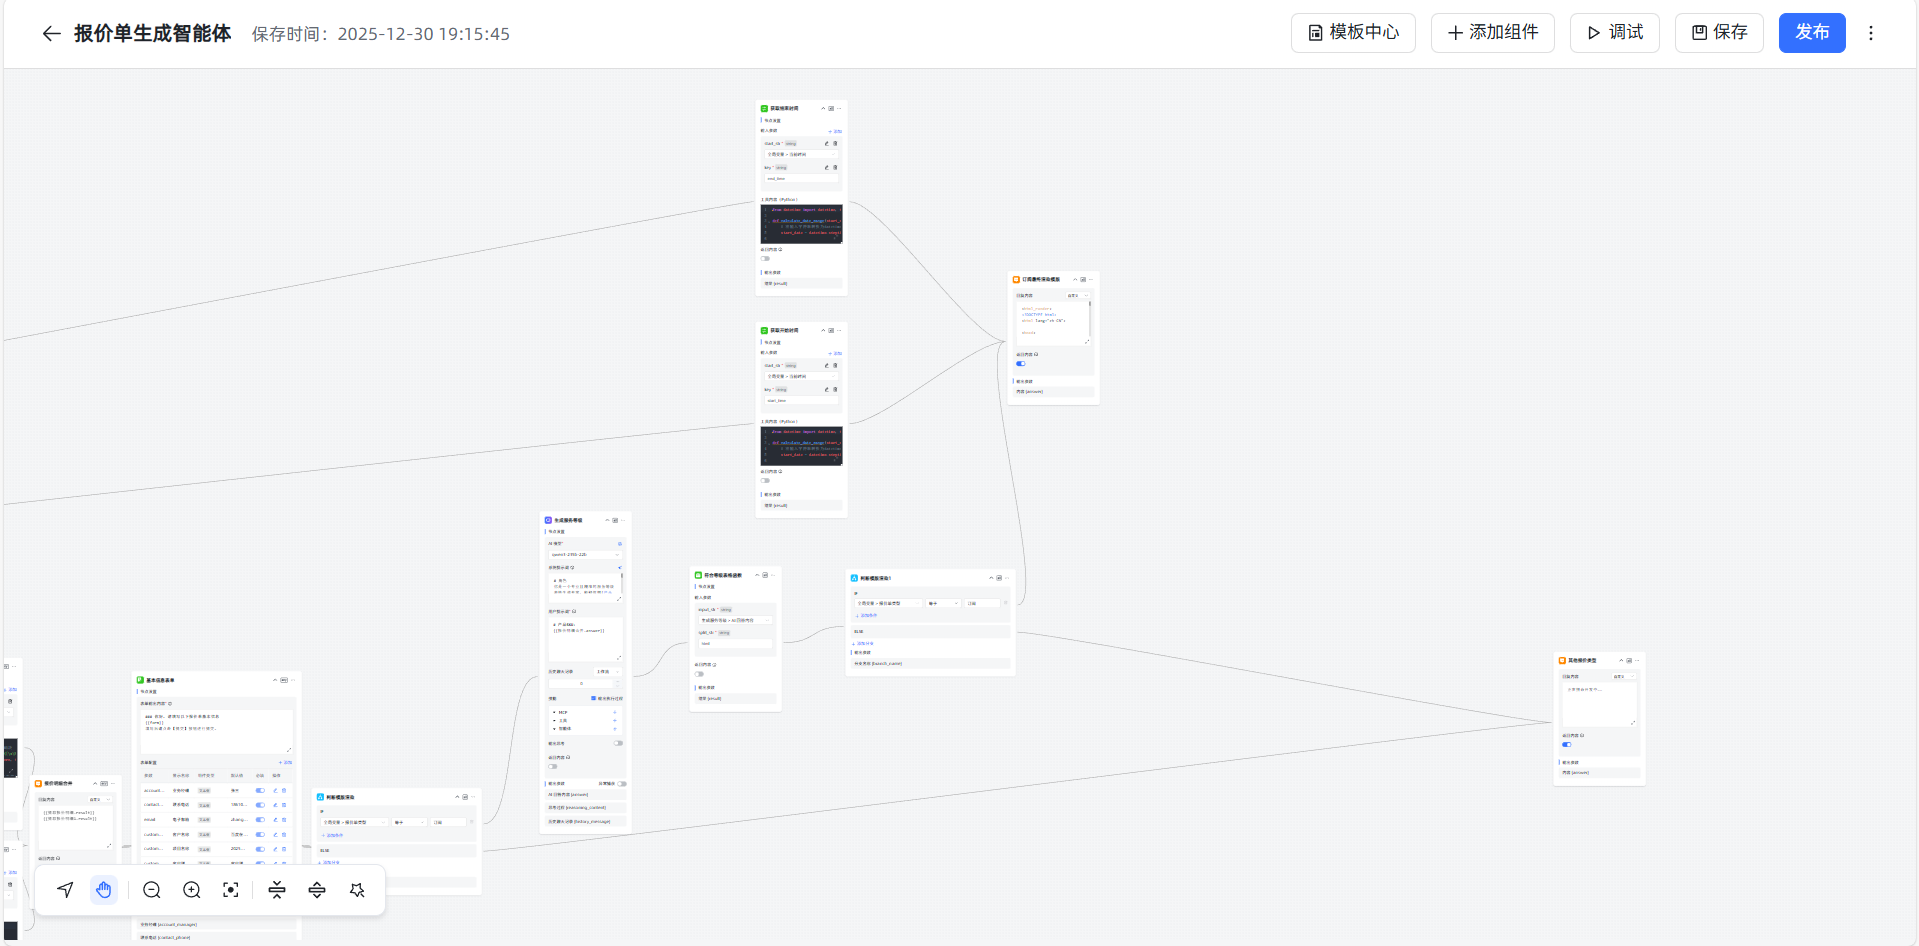The image size is (1919, 946).
Task: Toggle the reply switch in 订阅邀约保险模板 node
Action: (x=1021, y=364)
